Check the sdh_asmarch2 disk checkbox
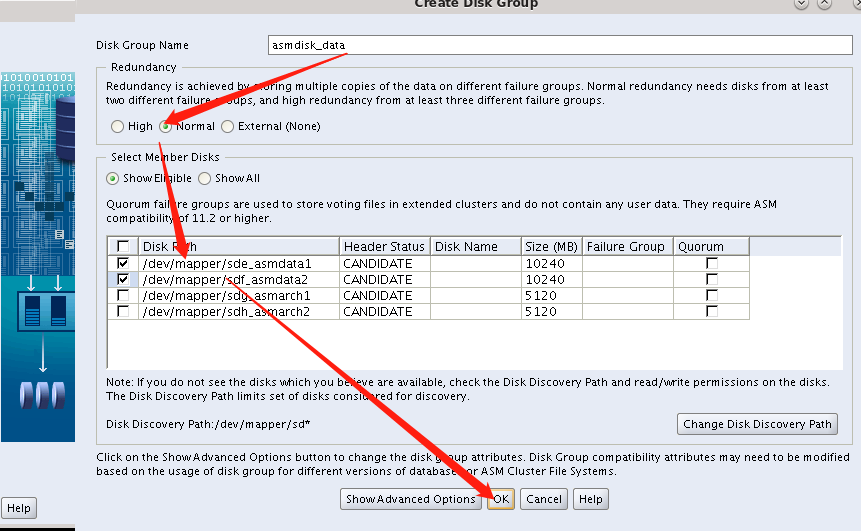Viewport: 861px width, 531px height. [123, 311]
